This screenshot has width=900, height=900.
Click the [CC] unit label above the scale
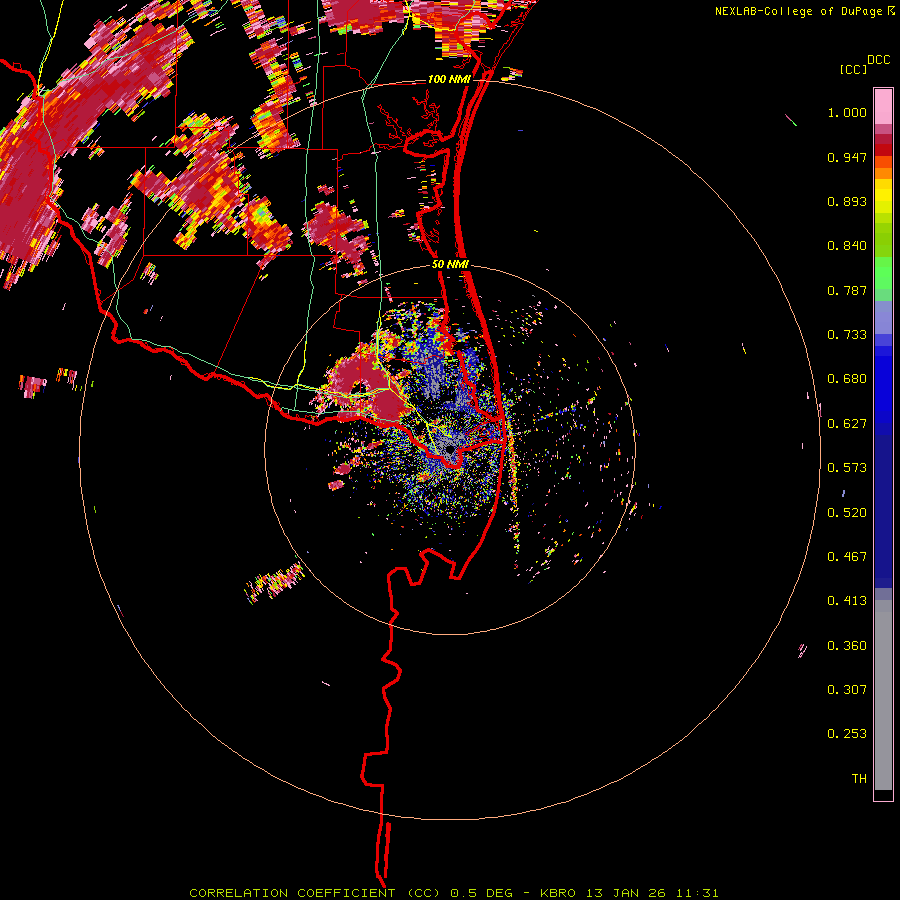[x=853, y=69]
